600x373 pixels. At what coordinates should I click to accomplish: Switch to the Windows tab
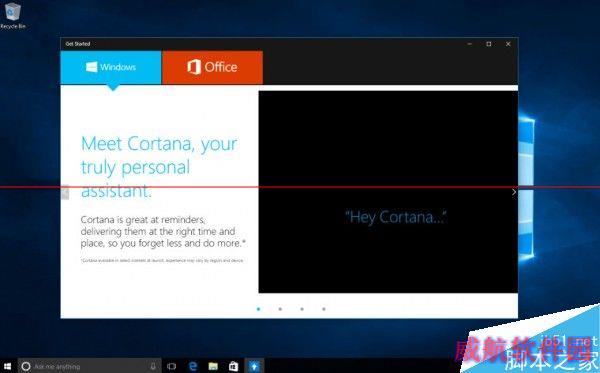(x=111, y=67)
